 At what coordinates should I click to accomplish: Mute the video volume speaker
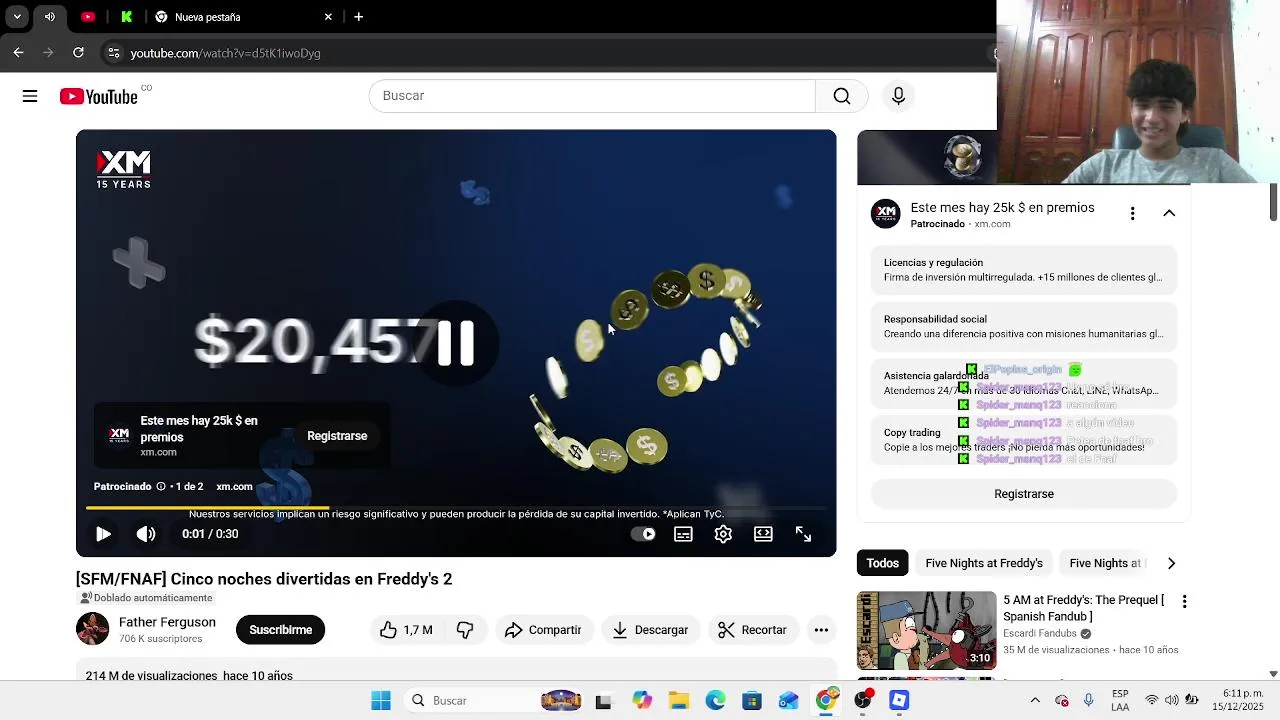coord(146,534)
